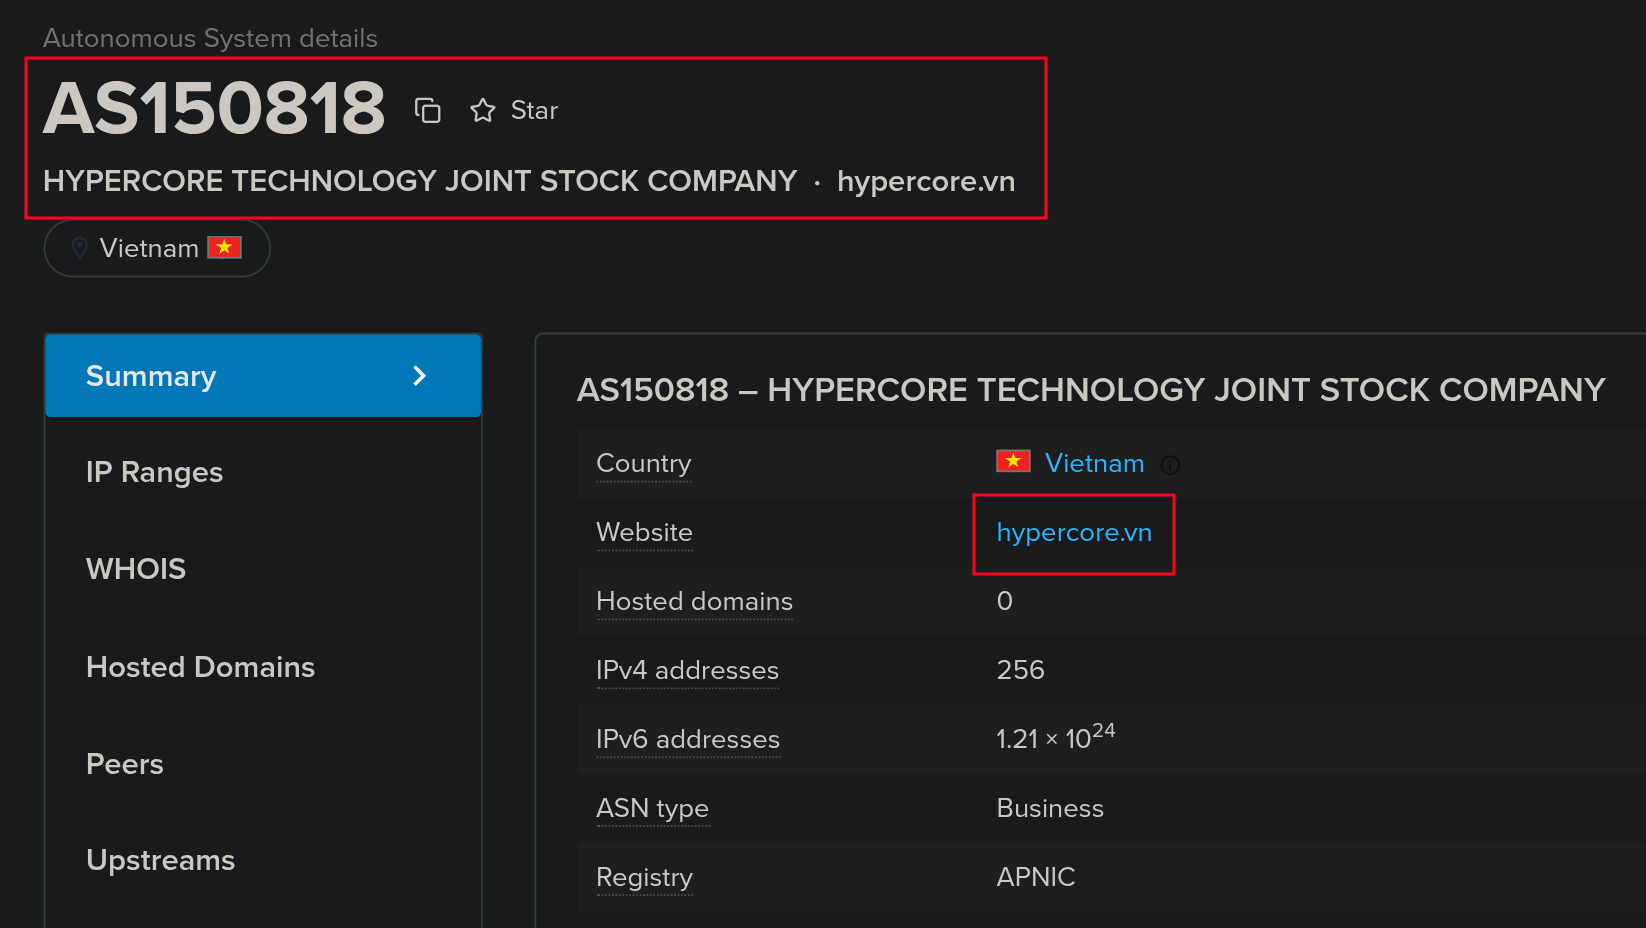Open the Summary tab
Image resolution: width=1646 pixels, height=928 pixels.
[263, 376]
